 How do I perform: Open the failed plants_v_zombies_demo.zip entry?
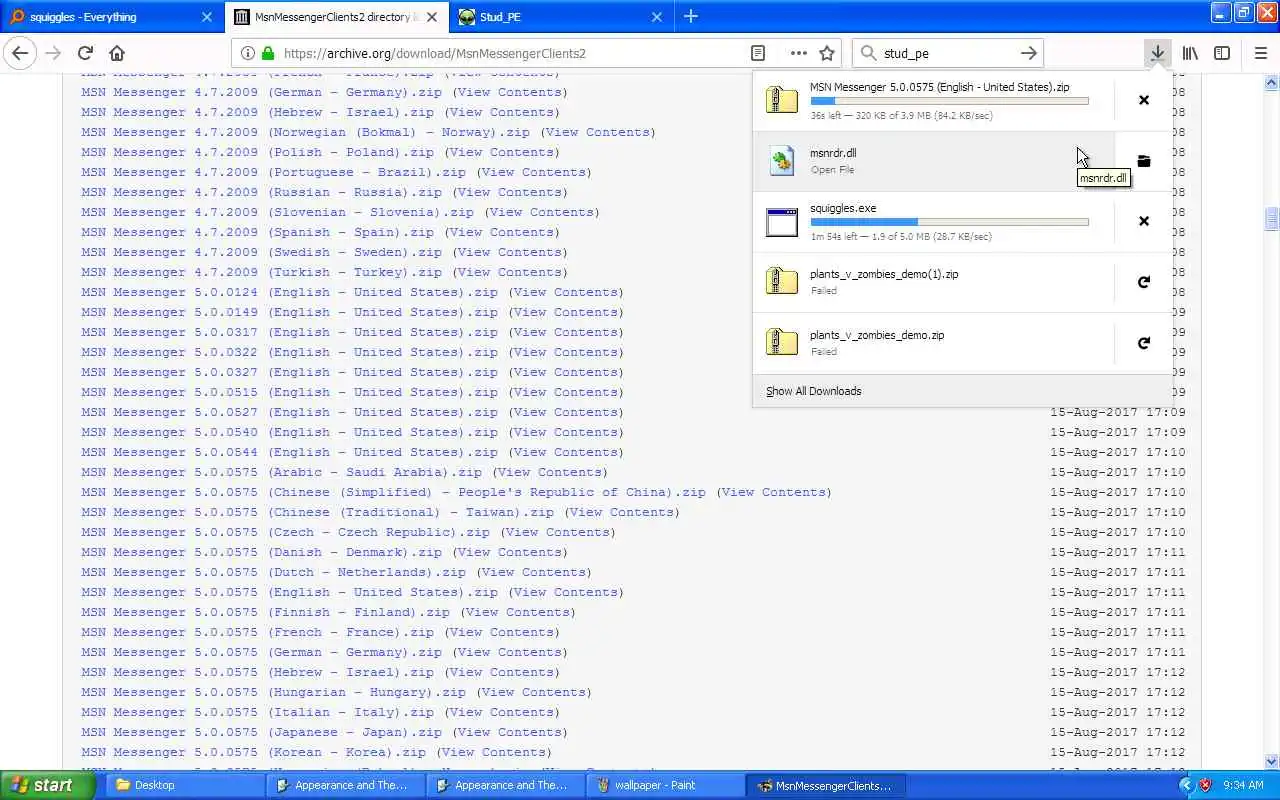coord(933,343)
